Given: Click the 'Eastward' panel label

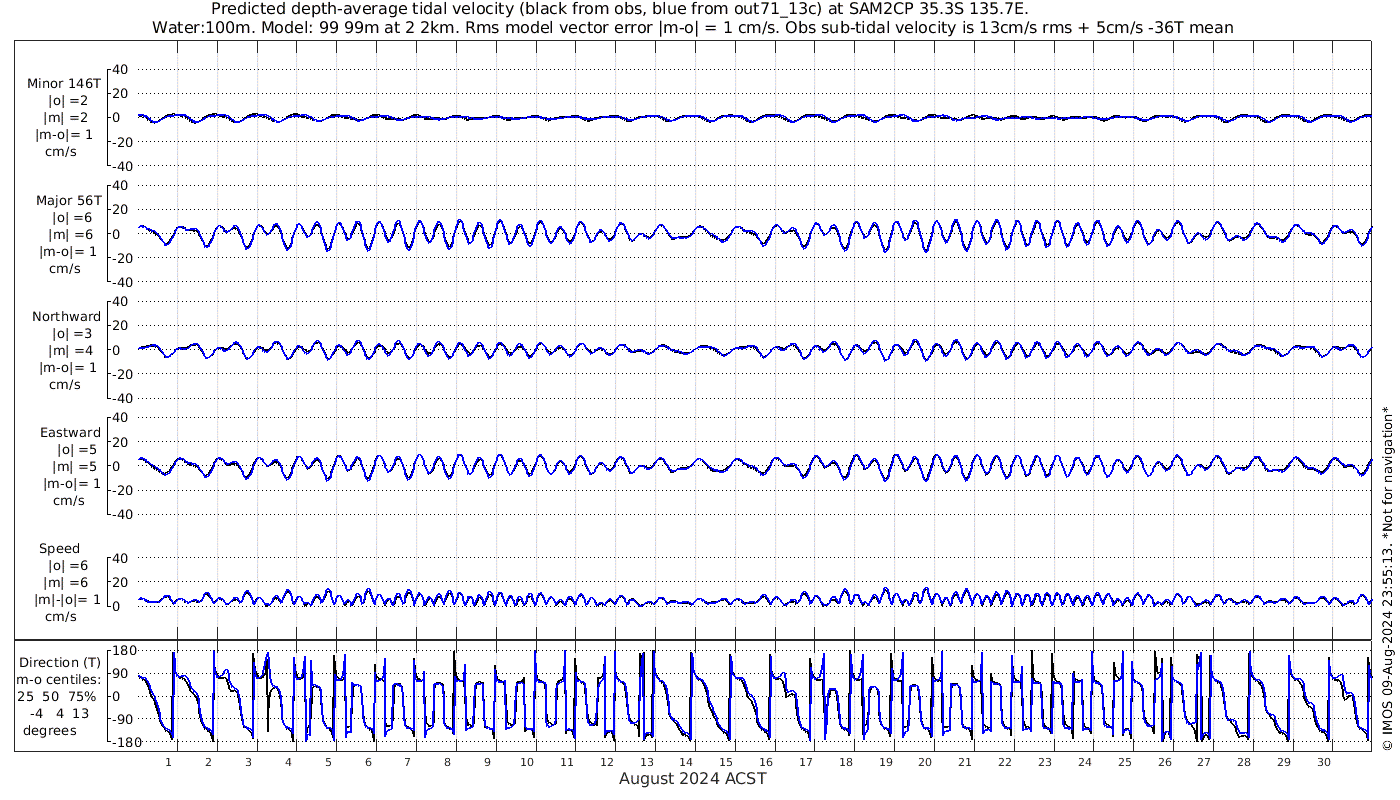Looking at the screenshot, I should pos(70,433).
